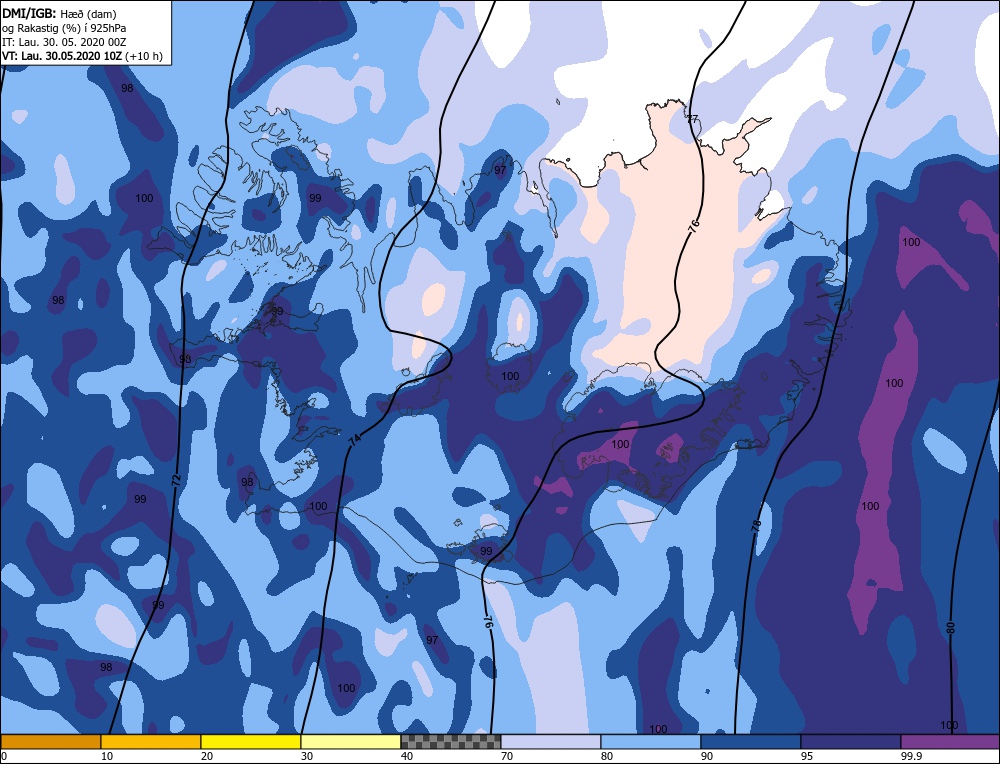
Task: Click the '20' legend tick label
Action: tap(207, 756)
